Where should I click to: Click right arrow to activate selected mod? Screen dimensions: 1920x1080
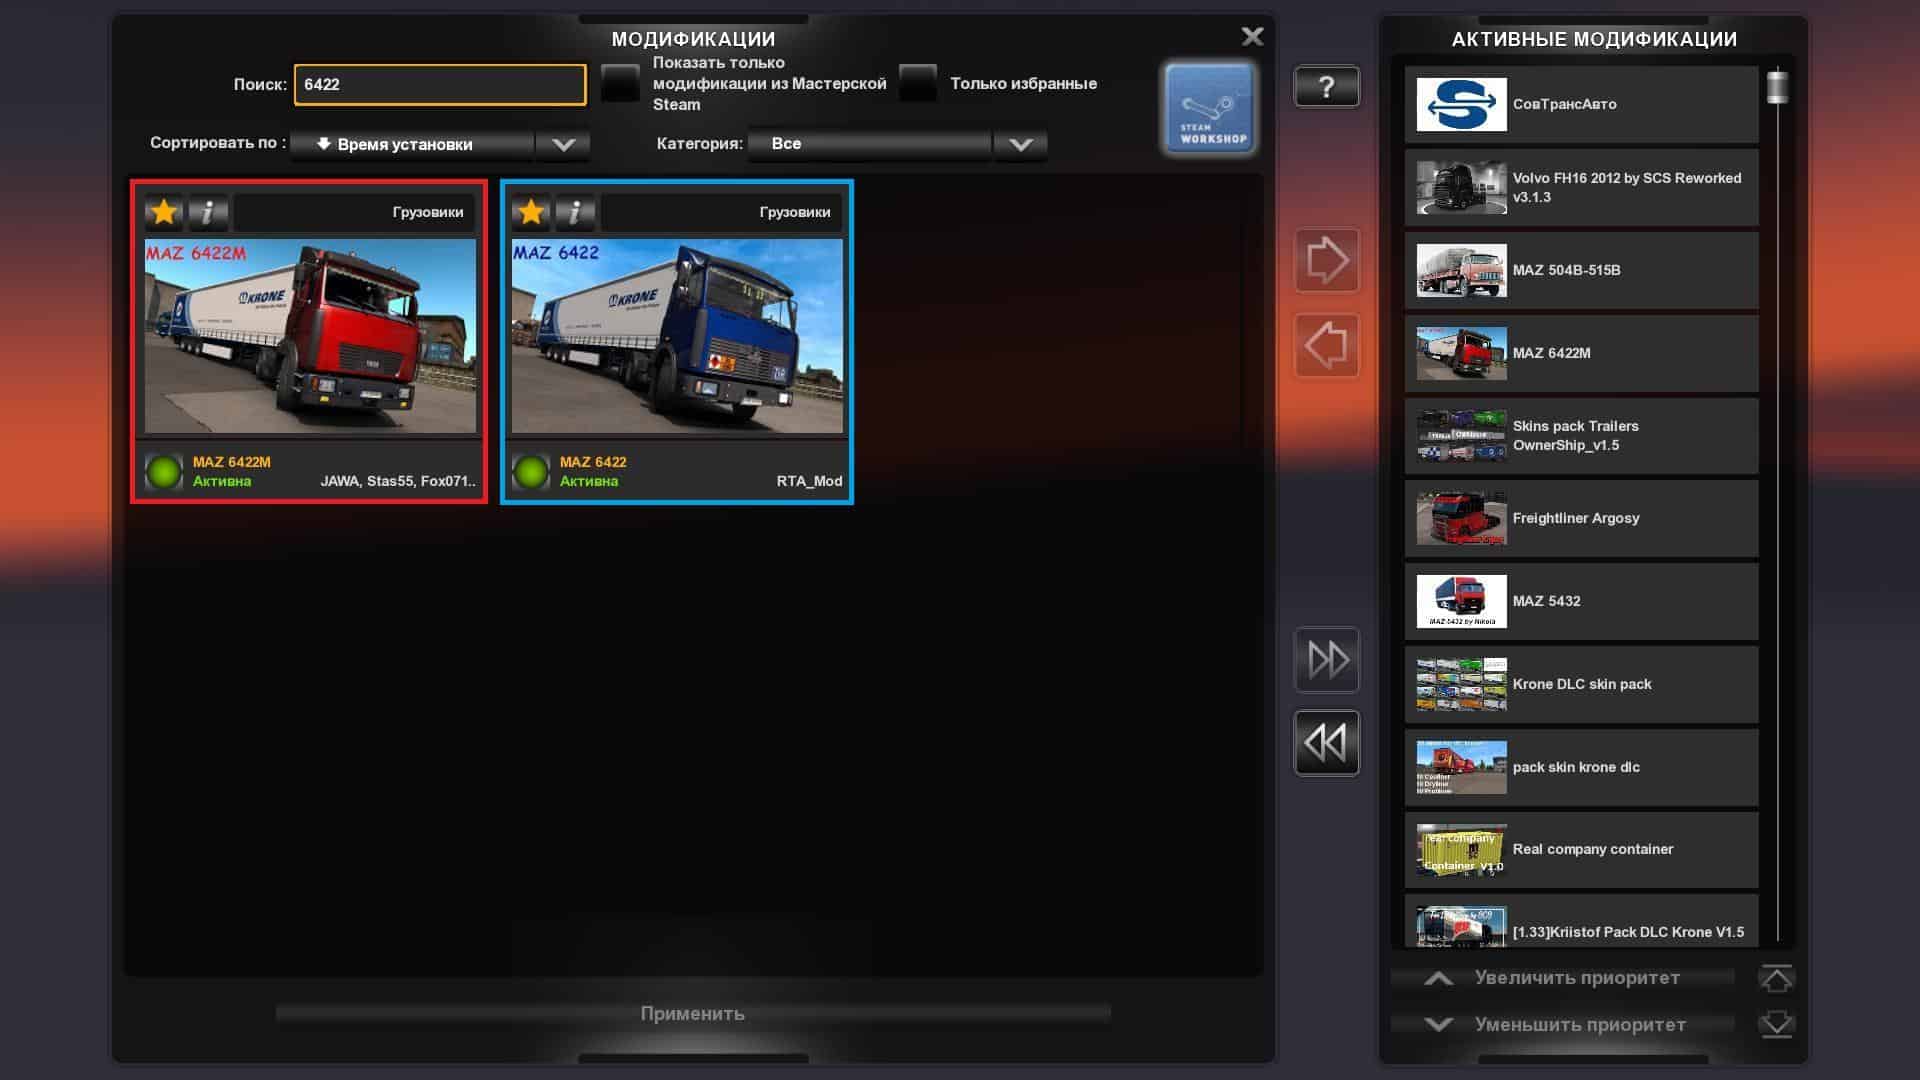(1326, 261)
